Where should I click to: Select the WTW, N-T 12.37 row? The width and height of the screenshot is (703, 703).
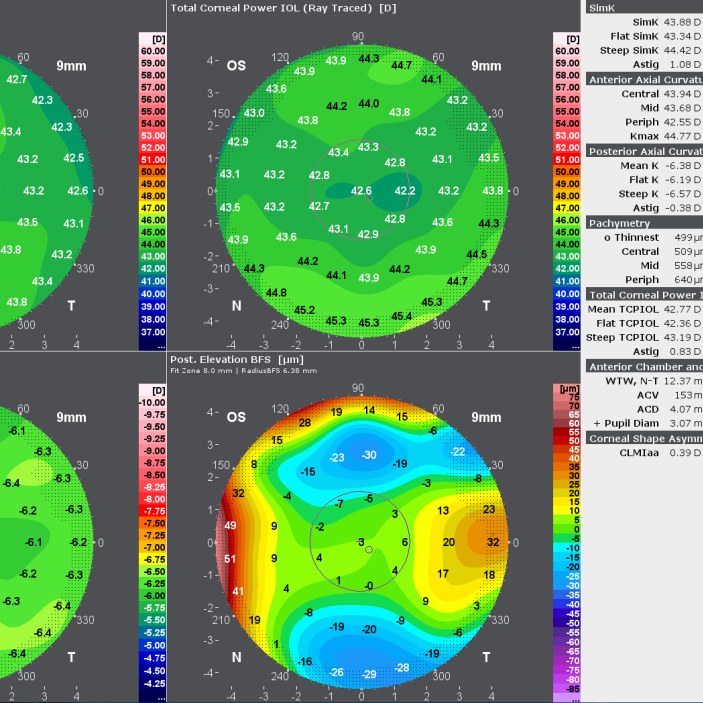click(x=654, y=381)
